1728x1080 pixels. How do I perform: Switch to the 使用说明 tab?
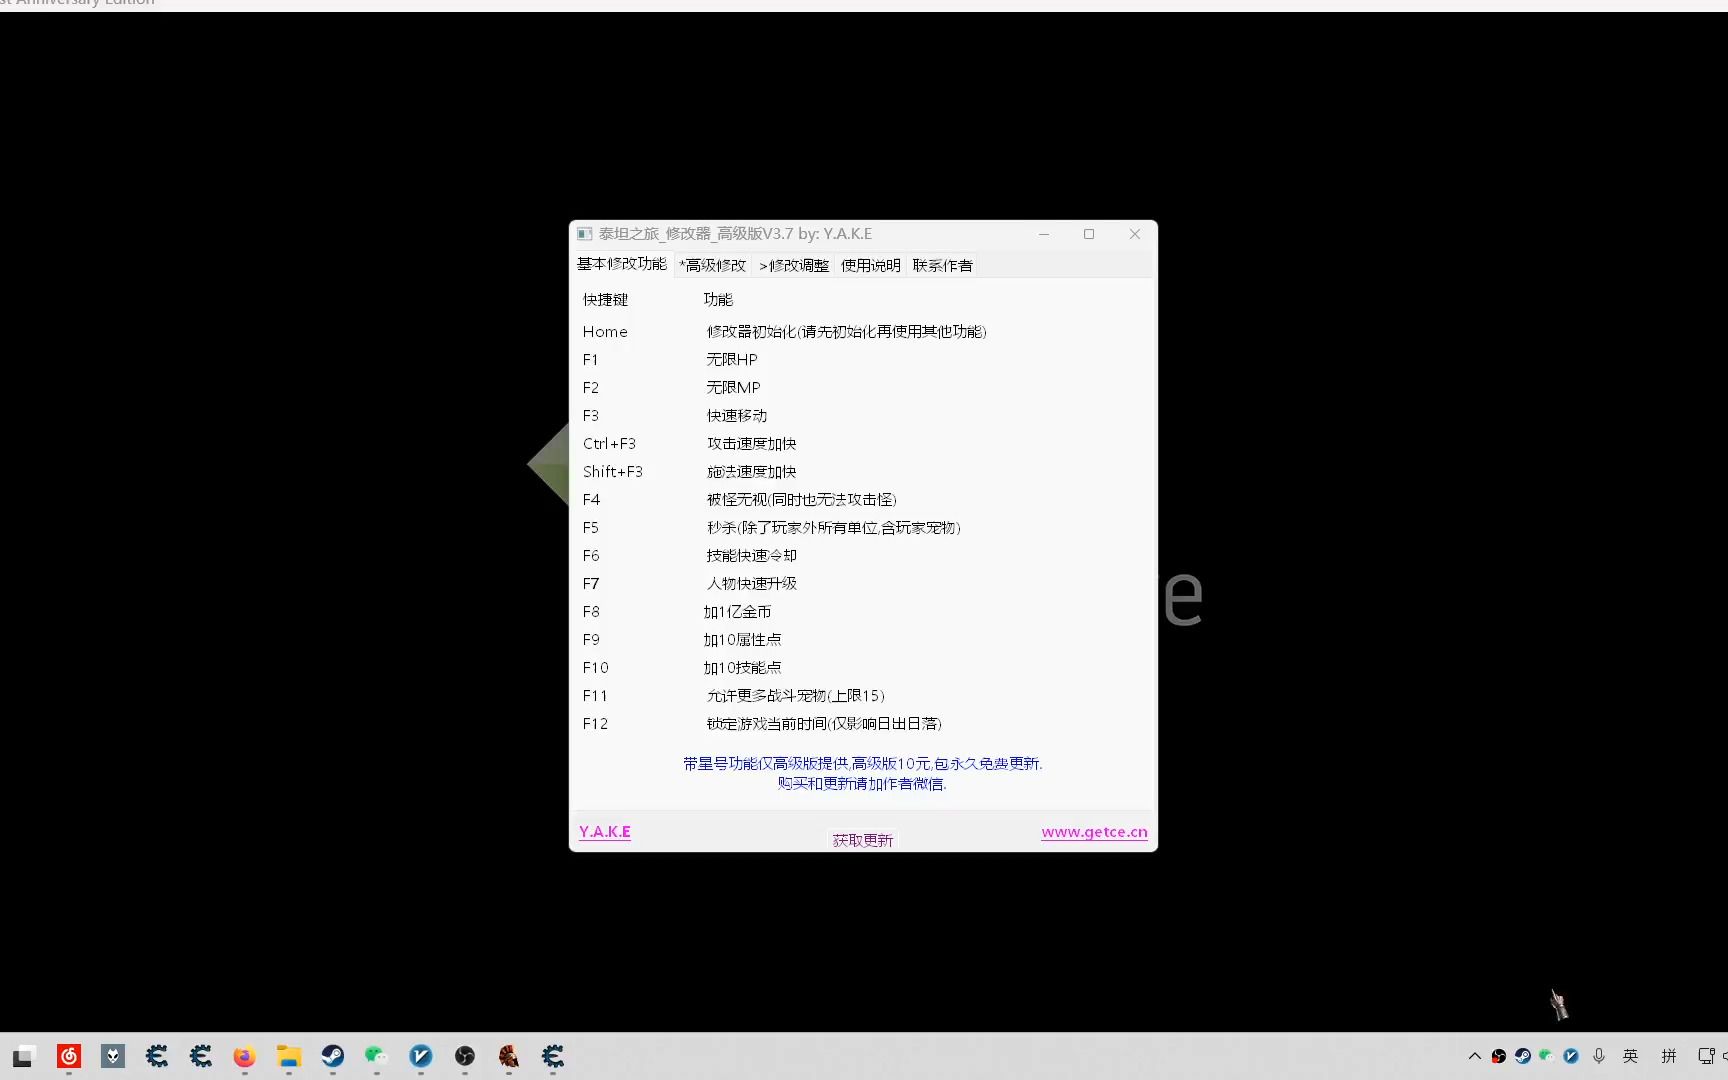tap(871, 265)
